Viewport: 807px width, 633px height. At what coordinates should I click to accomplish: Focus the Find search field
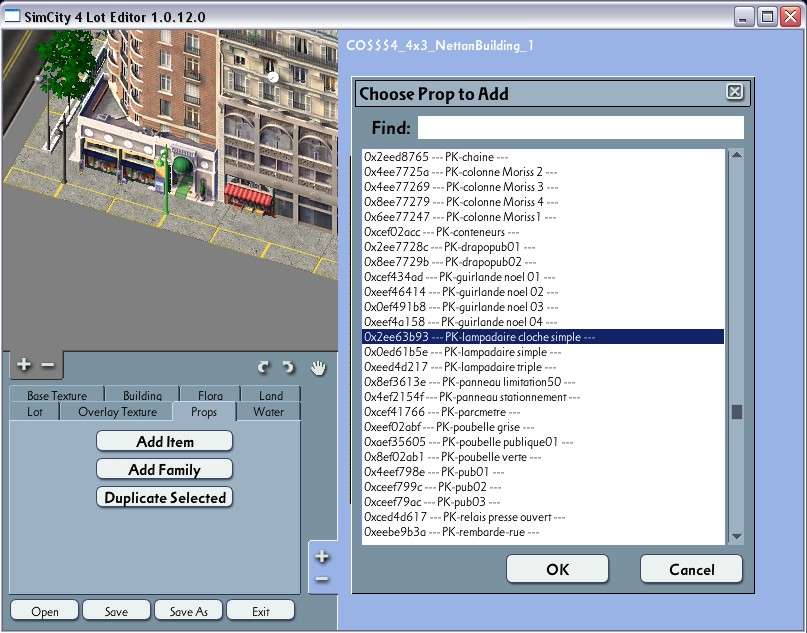pos(581,127)
